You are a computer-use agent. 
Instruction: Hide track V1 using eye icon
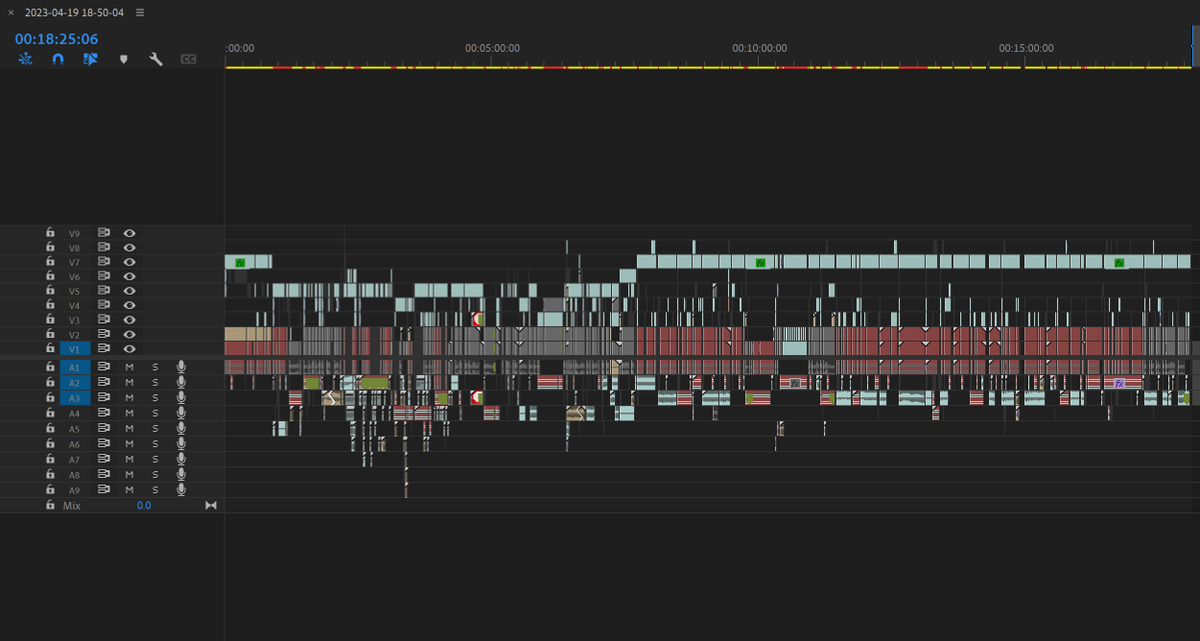tap(129, 348)
